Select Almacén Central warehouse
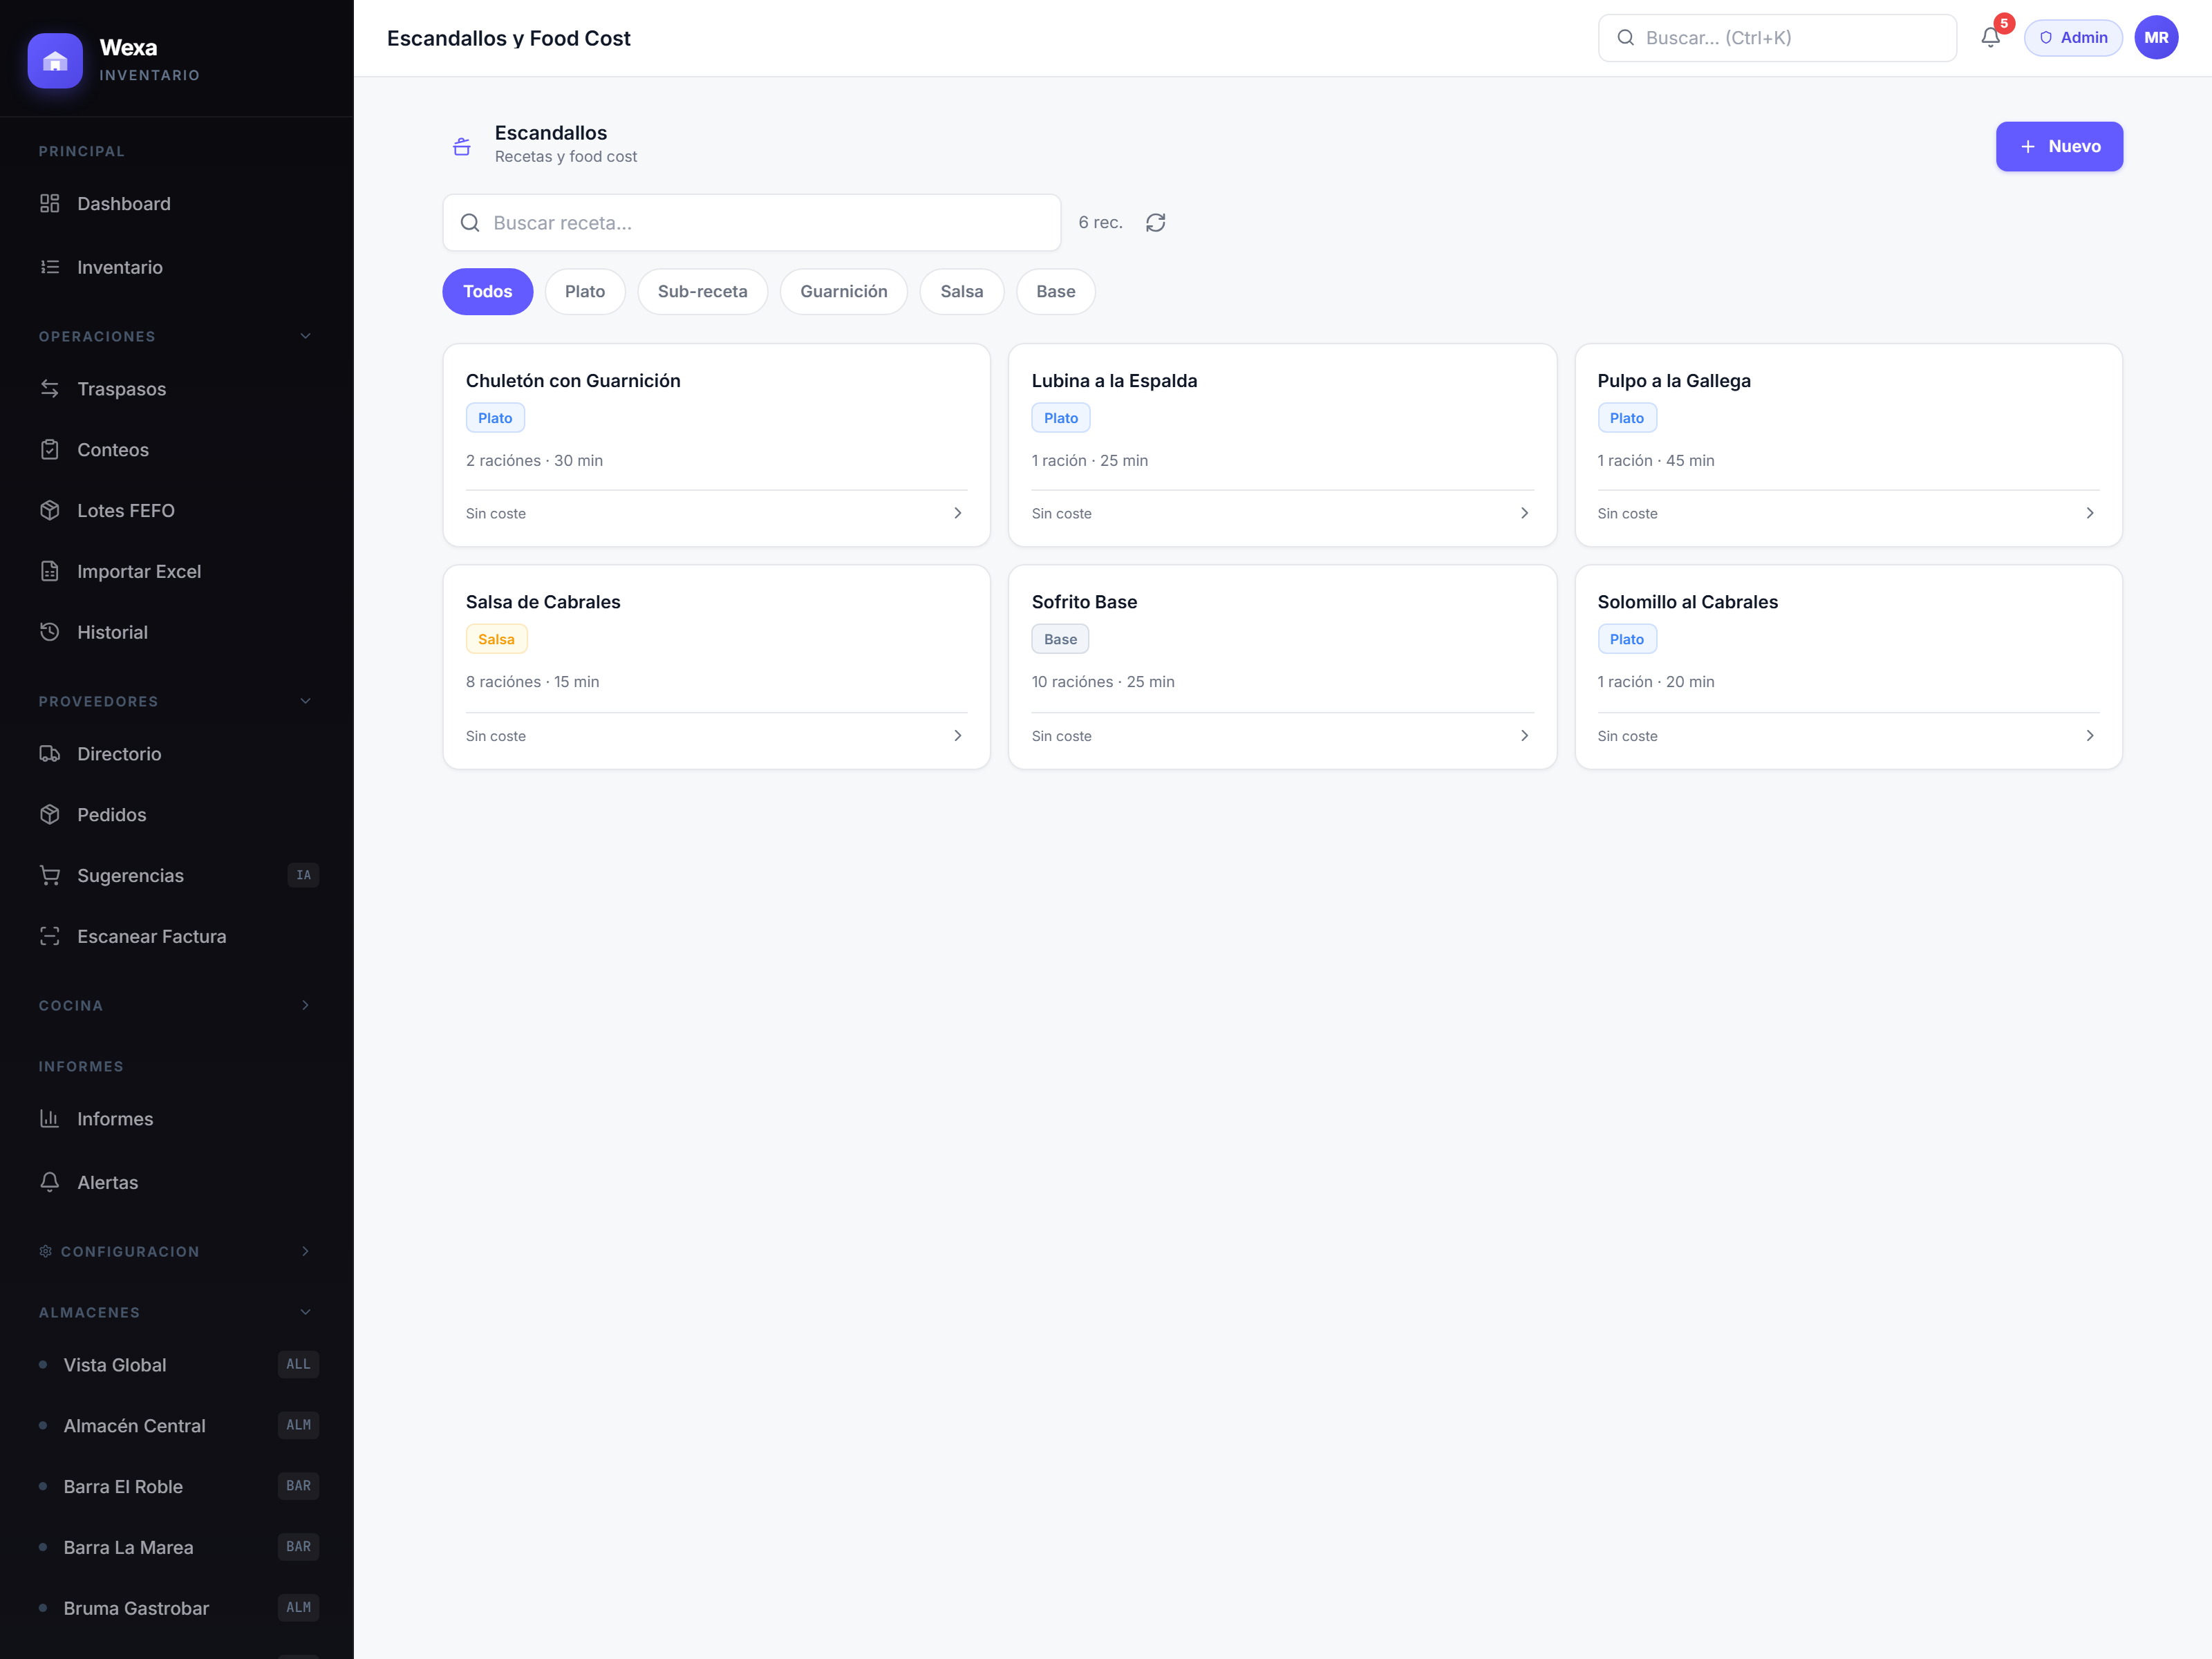2212x1659 pixels. point(177,1425)
